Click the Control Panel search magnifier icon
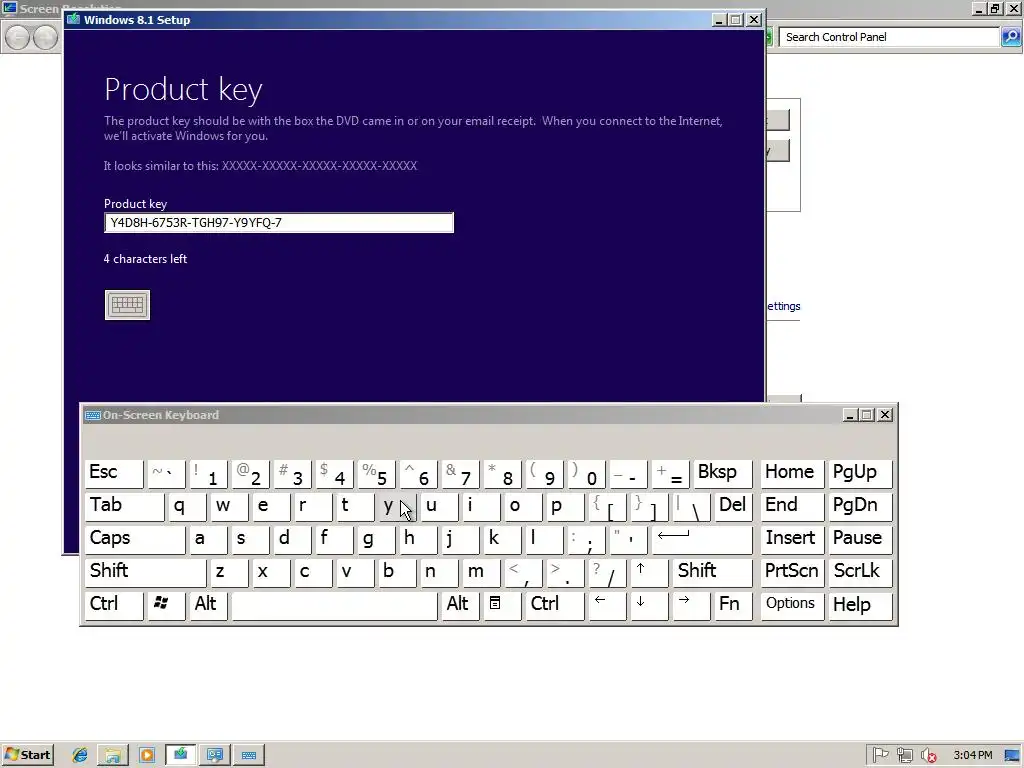Image resolution: width=1024 pixels, height=768 pixels. [x=1010, y=37]
